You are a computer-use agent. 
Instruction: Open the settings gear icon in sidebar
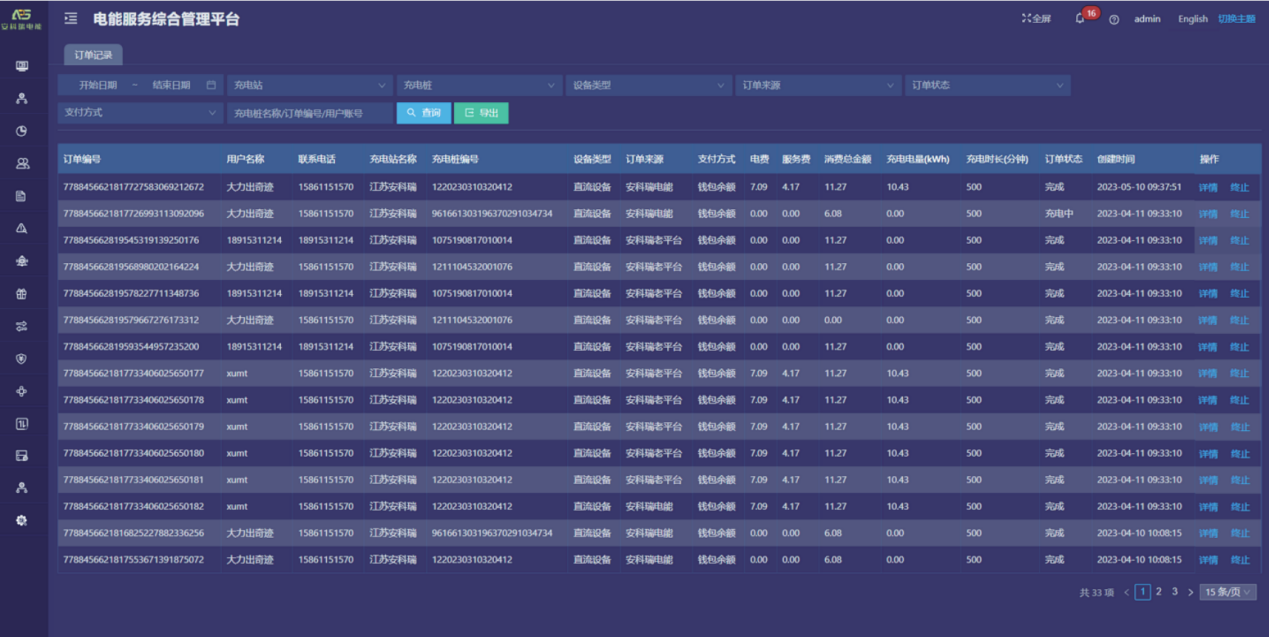point(22,521)
